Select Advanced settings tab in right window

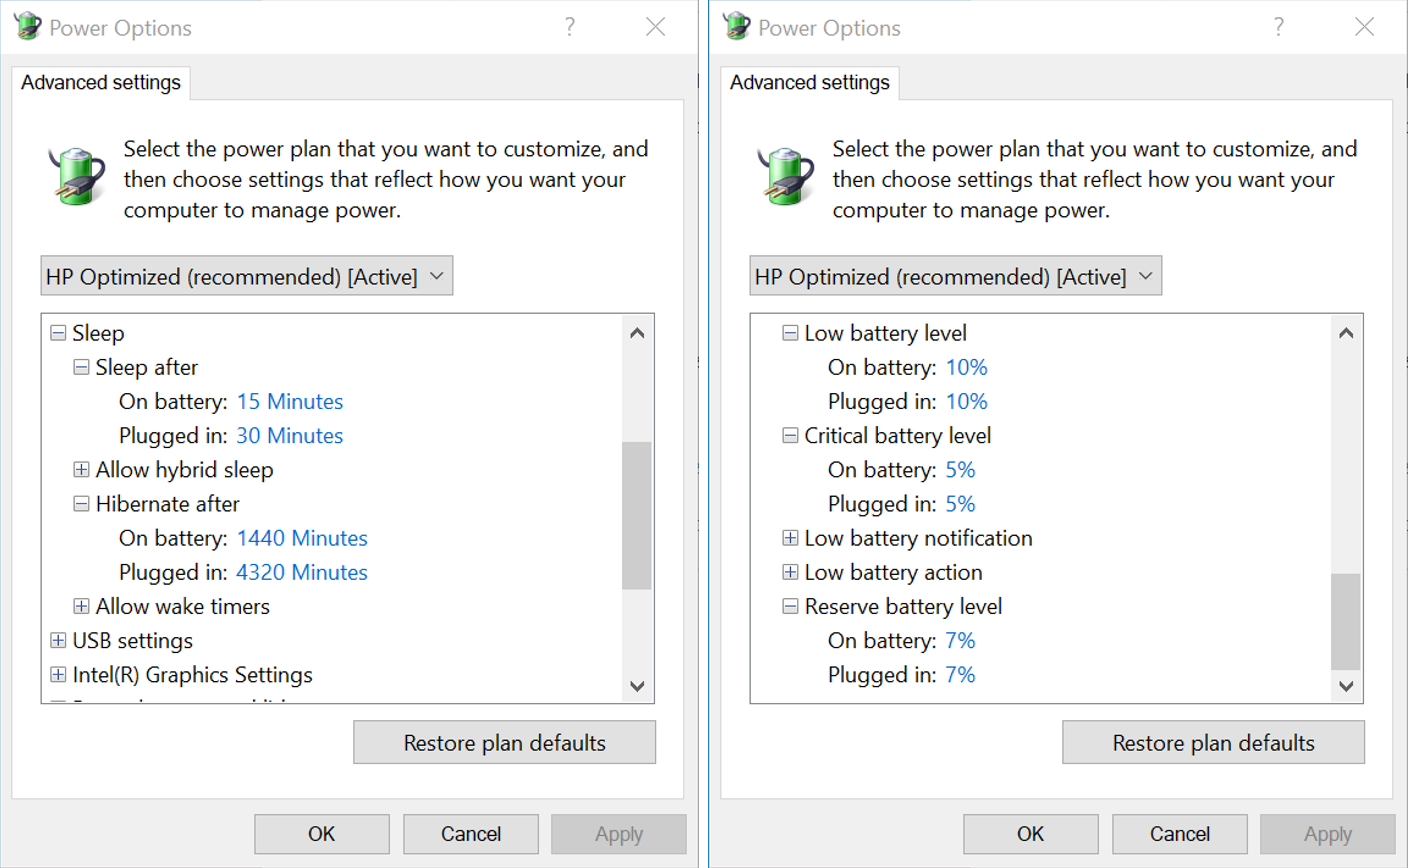pos(810,83)
